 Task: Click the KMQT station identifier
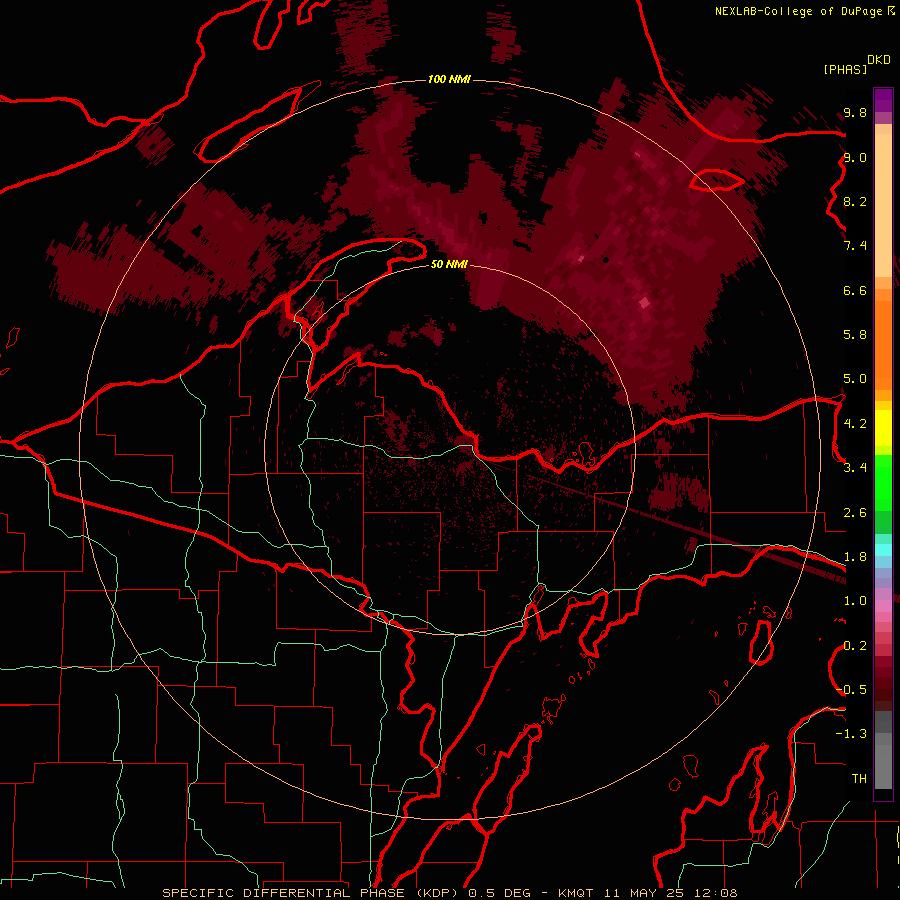coord(575,893)
